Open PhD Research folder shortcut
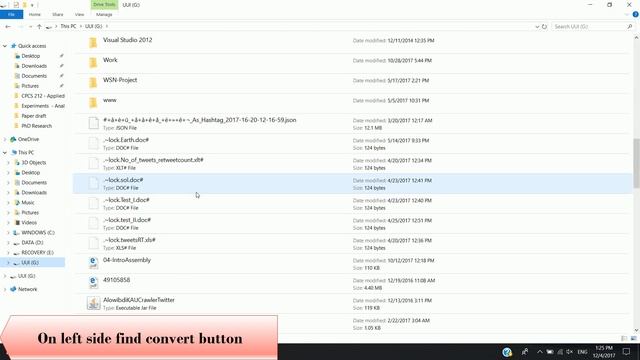Image resolution: width=640 pixels, height=360 pixels. pyautogui.click(x=36, y=126)
